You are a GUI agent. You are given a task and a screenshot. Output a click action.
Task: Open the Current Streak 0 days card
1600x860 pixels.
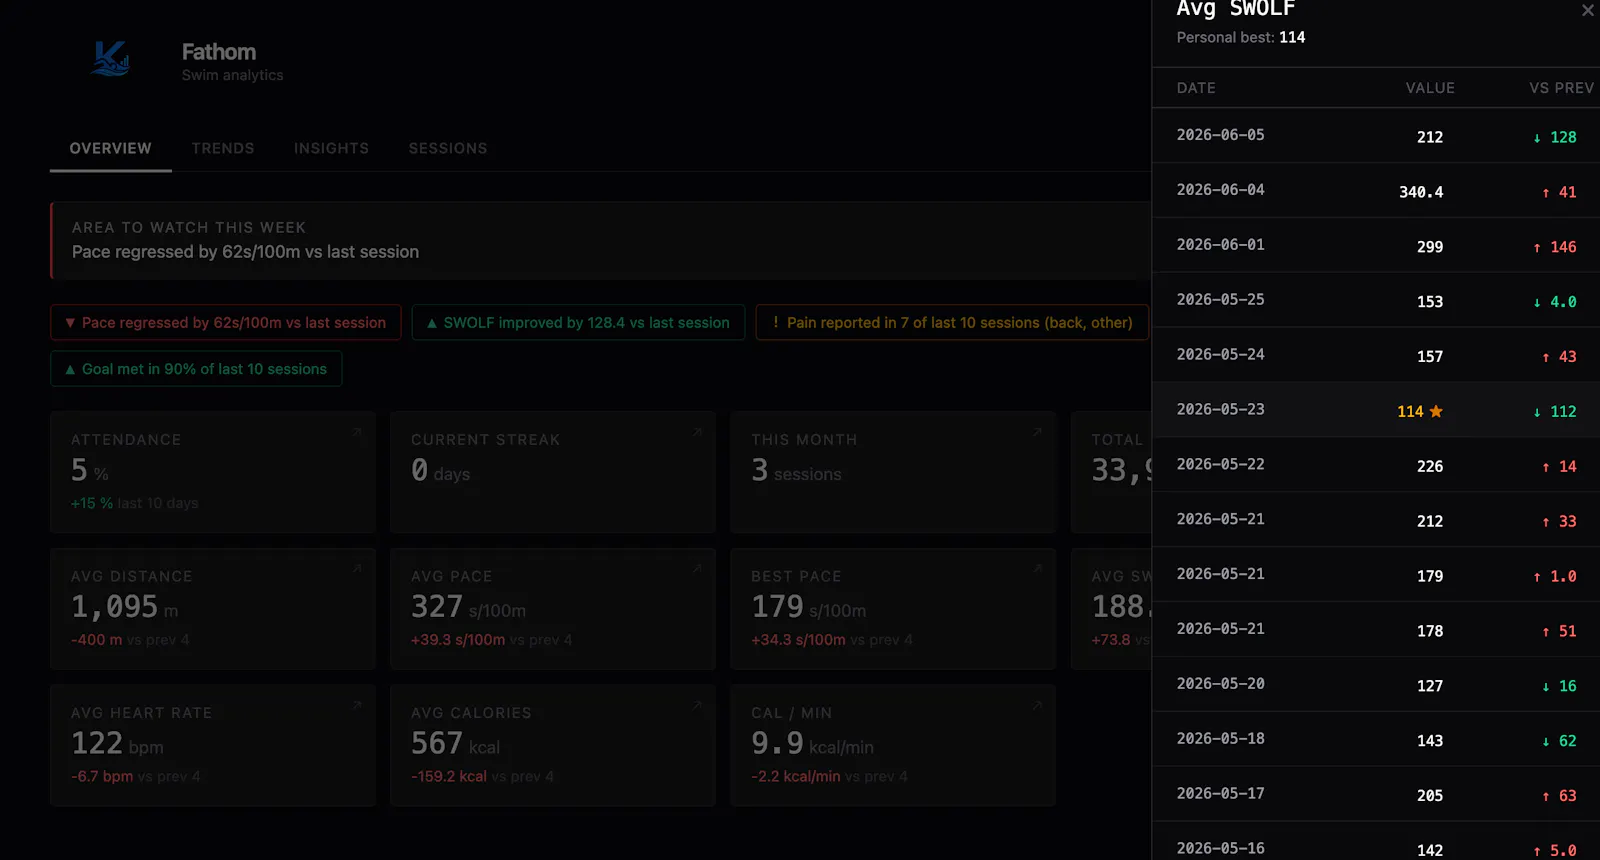tap(553, 472)
